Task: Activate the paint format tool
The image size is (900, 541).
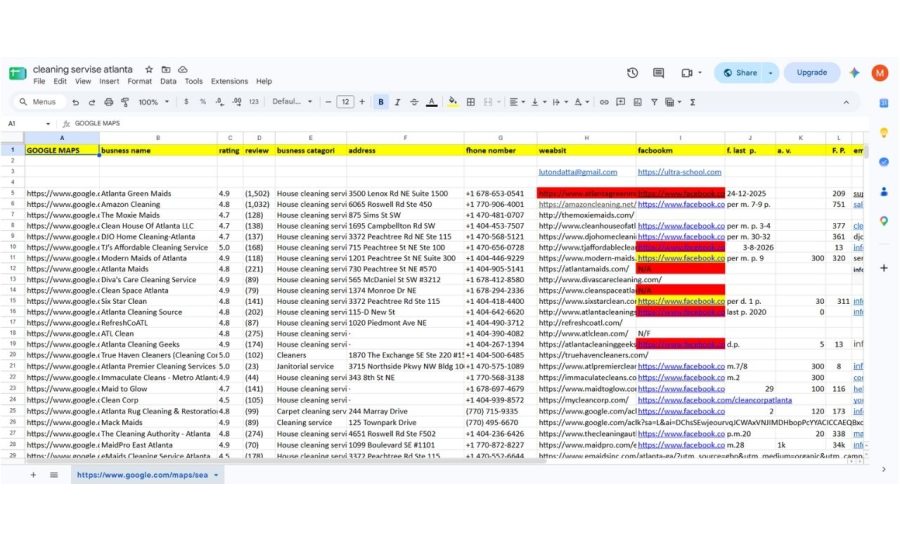Action: [x=125, y=102]
